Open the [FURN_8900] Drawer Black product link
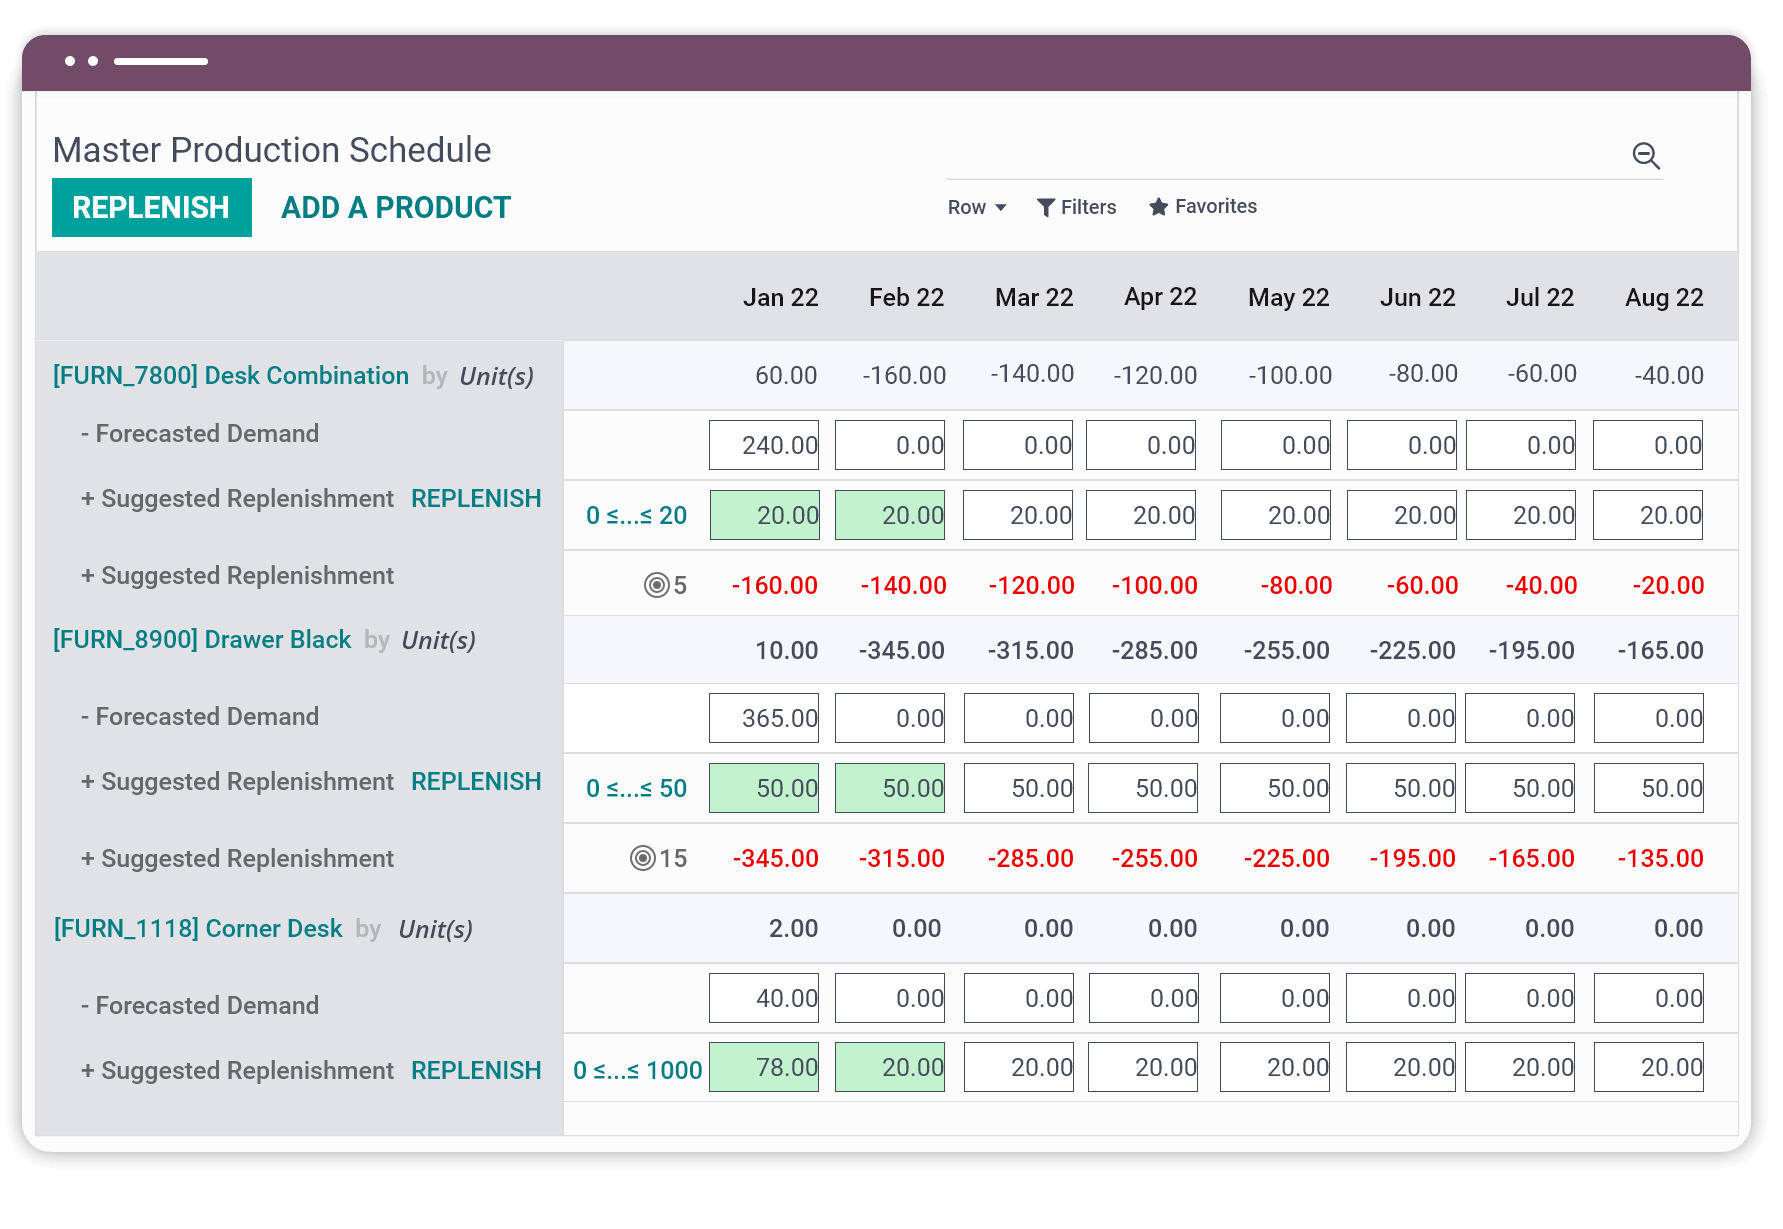1783x1229 pixels. [x=202, y=639]
